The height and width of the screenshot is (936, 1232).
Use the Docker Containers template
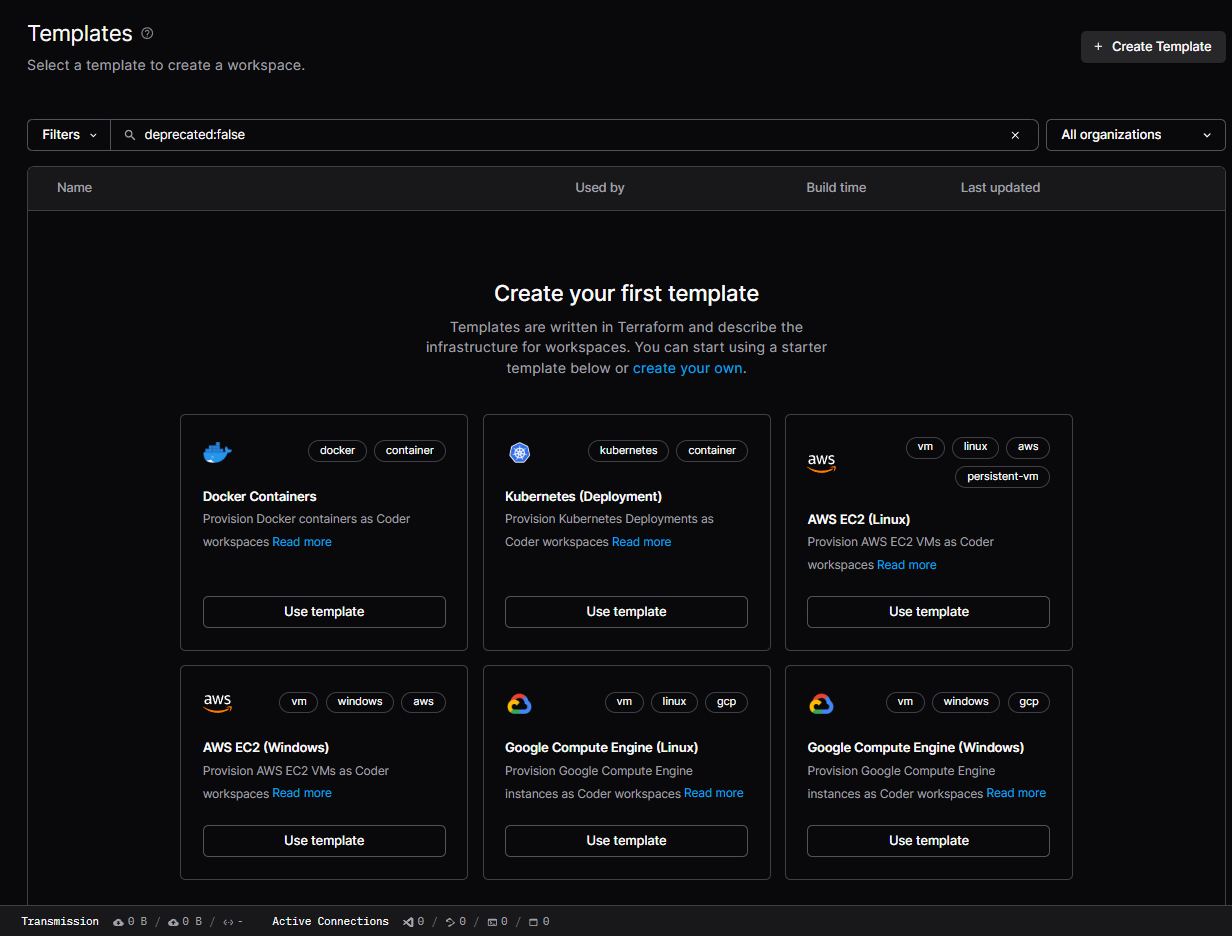(x=324, y=612)
